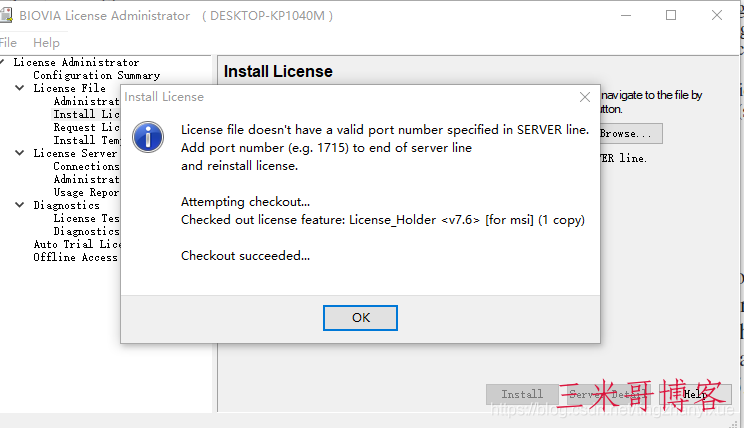
Task: Click the 'Checked out license feature' line
Action: 382,220
